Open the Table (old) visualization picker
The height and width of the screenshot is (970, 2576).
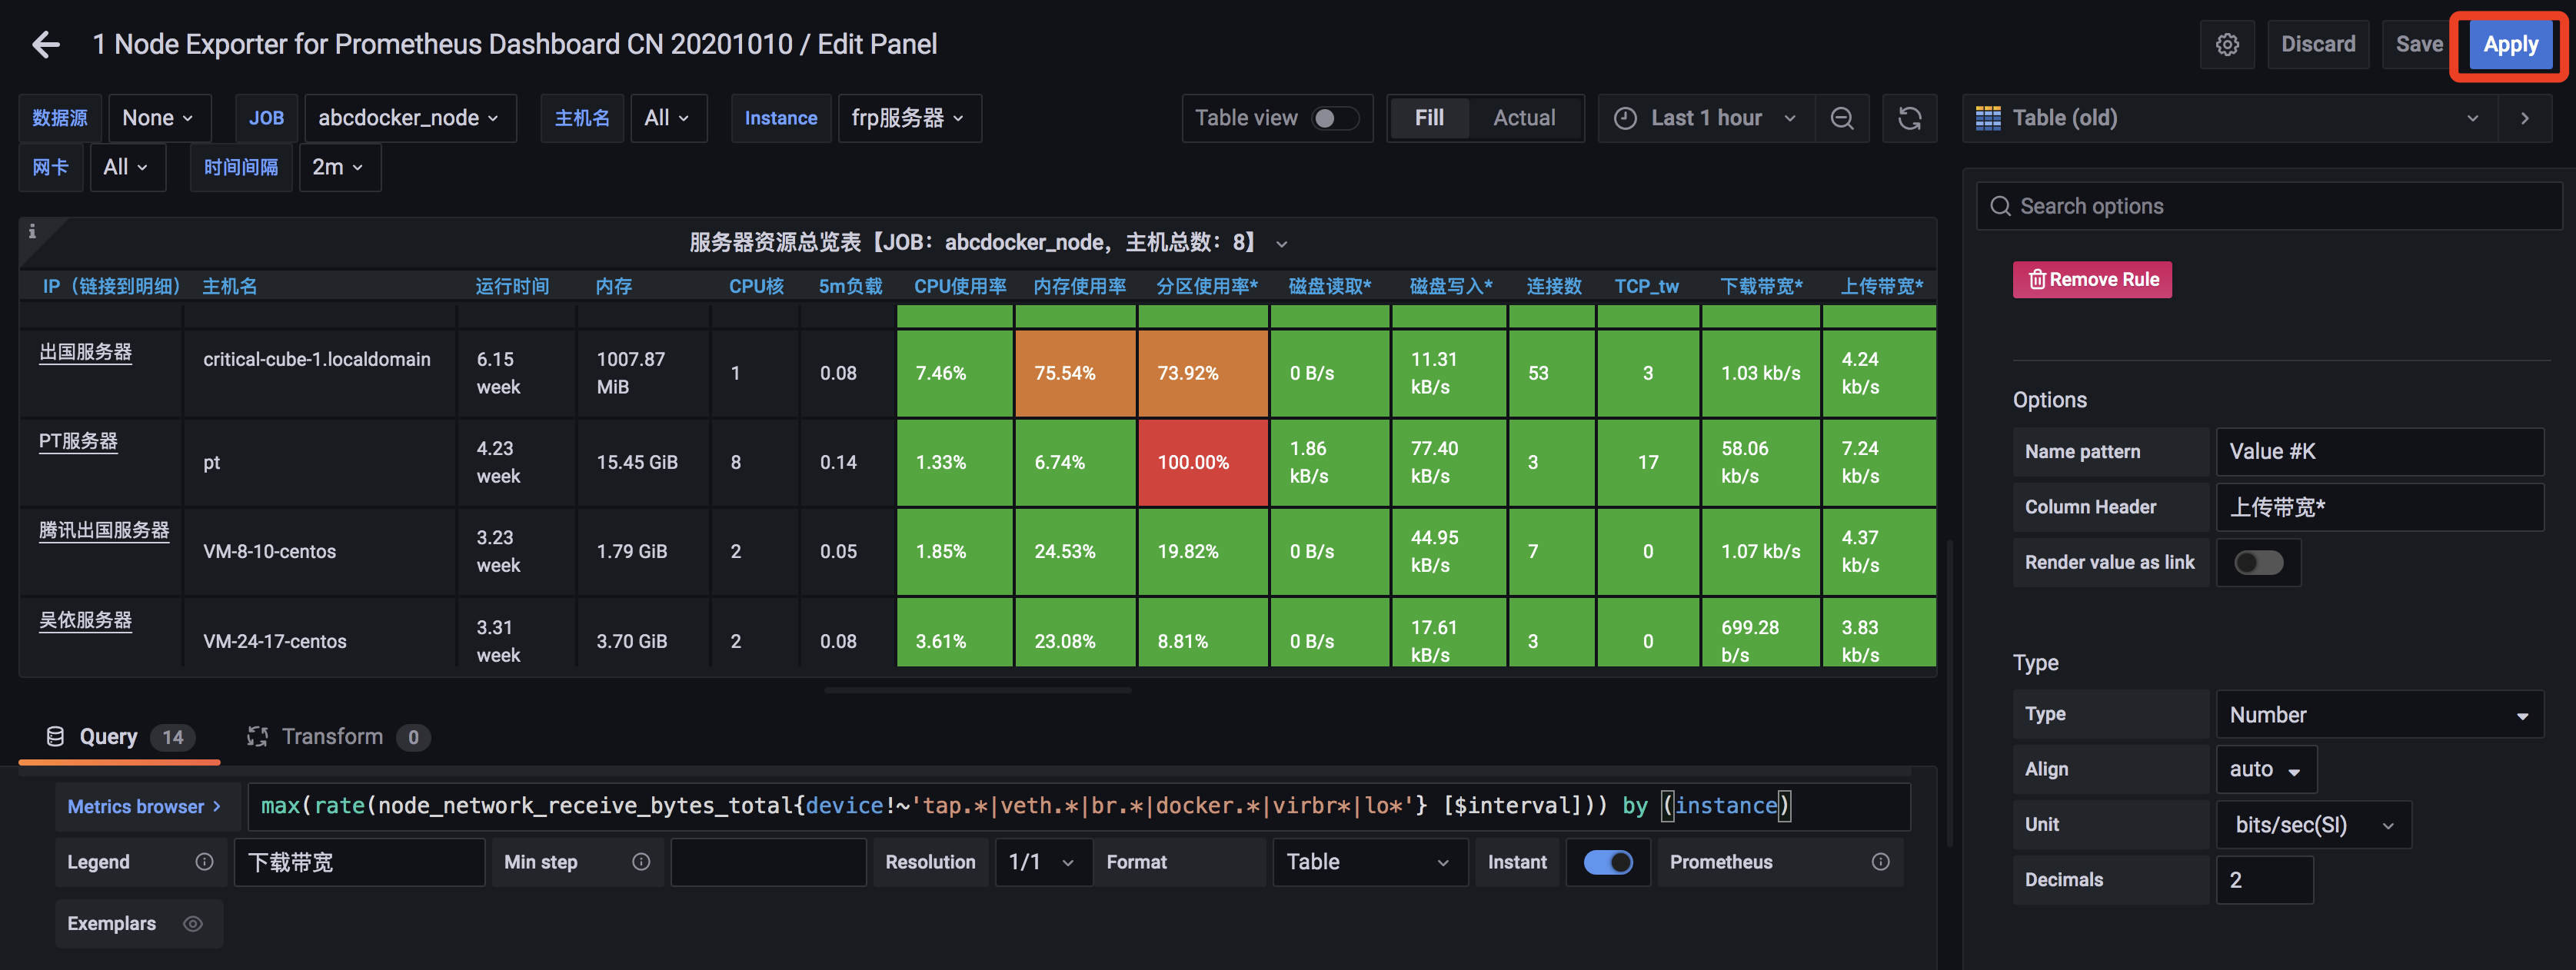click(x=2229, y=118)
